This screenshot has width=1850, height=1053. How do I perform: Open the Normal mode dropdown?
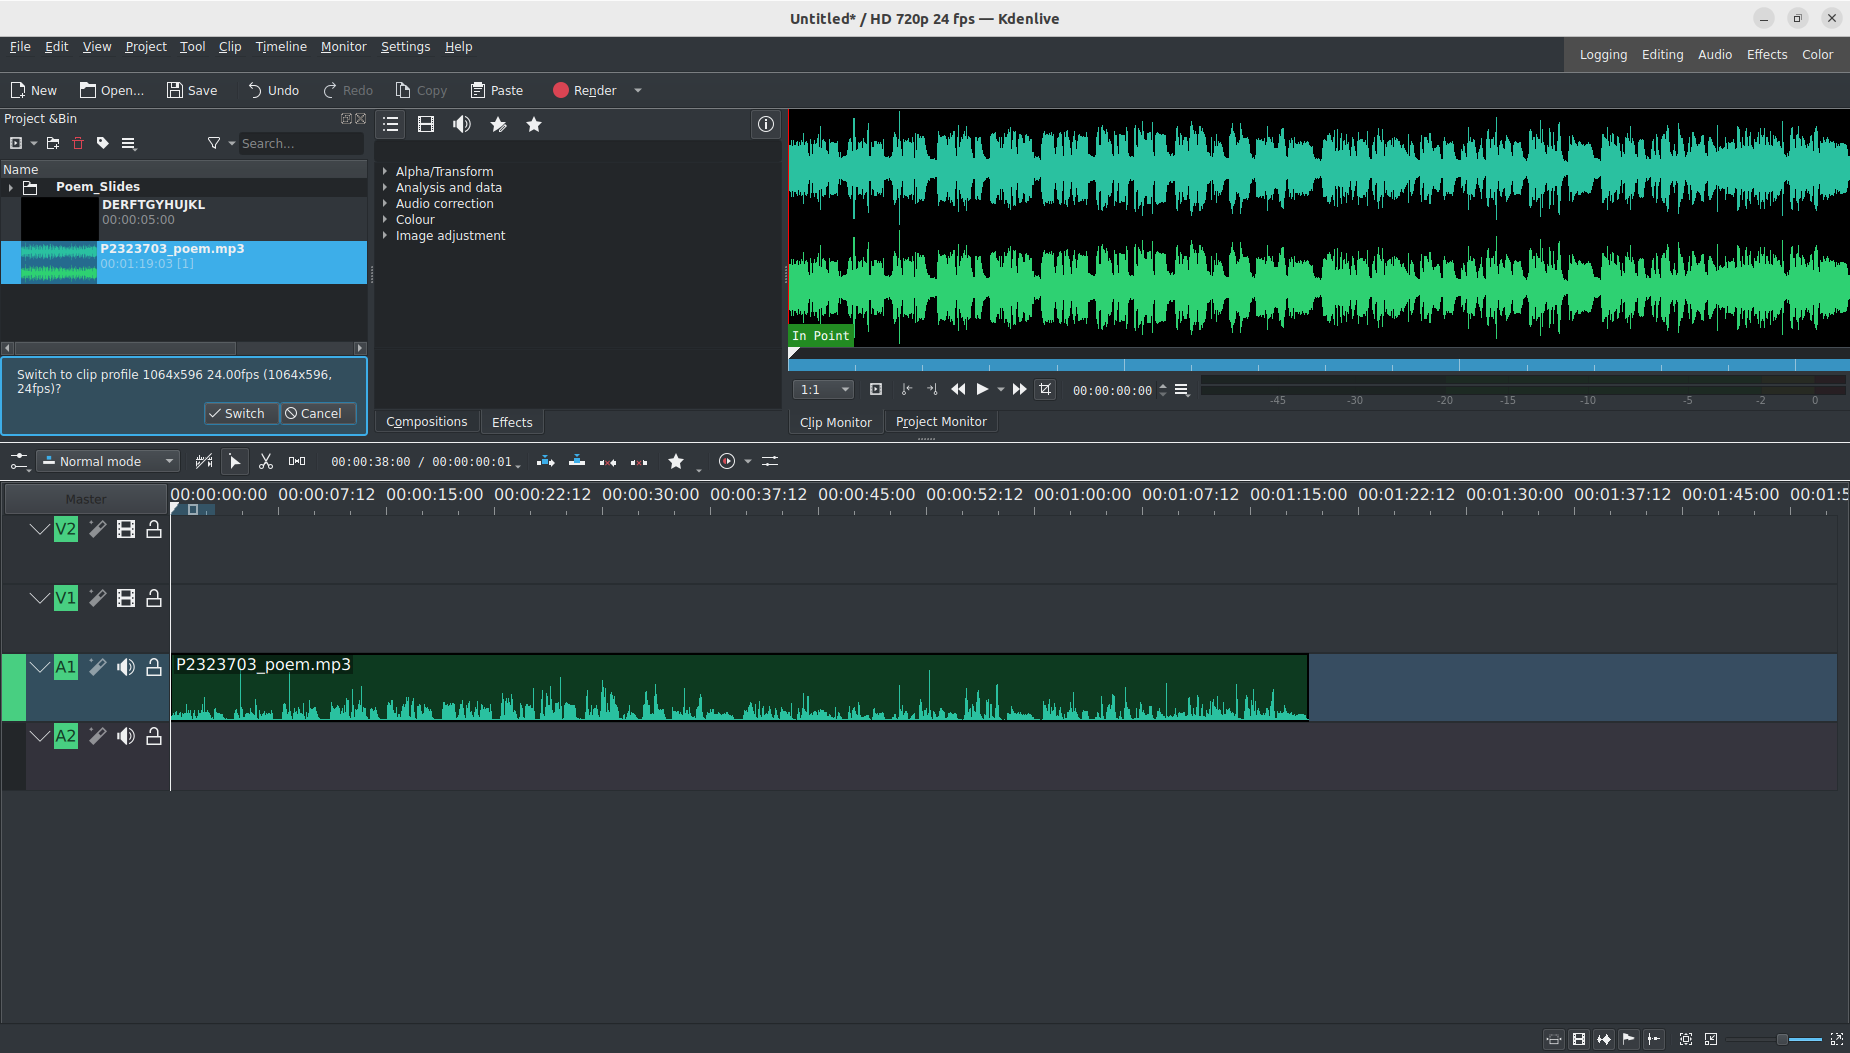108,461
